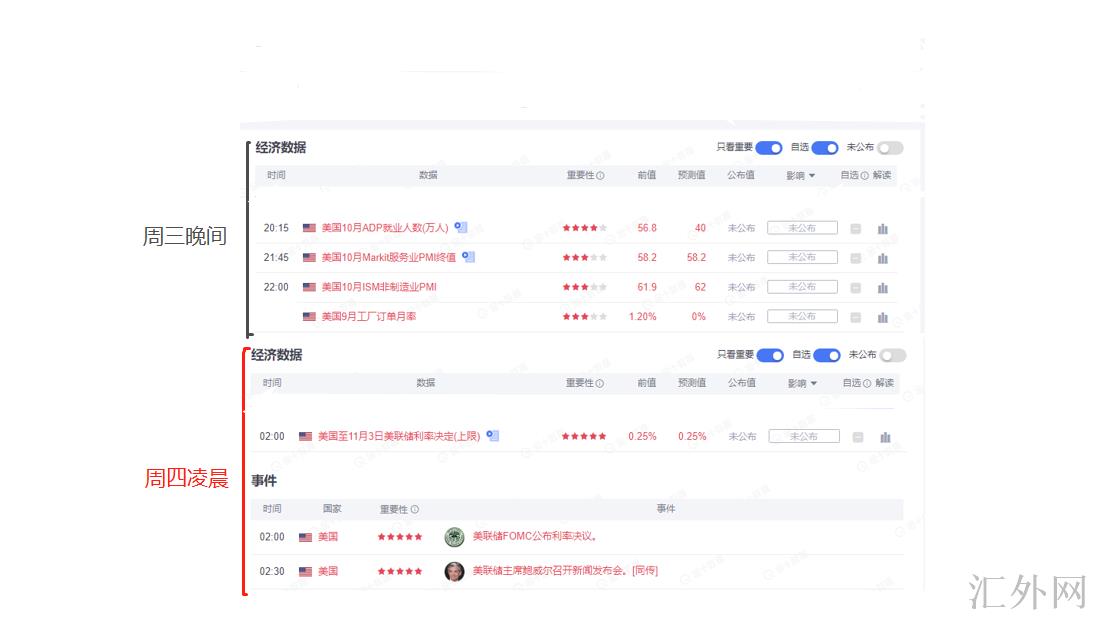Click 预测值 40 in ADP row
Screen dimensions: 1097x622
pyautogui.click(x=700, y=228)
